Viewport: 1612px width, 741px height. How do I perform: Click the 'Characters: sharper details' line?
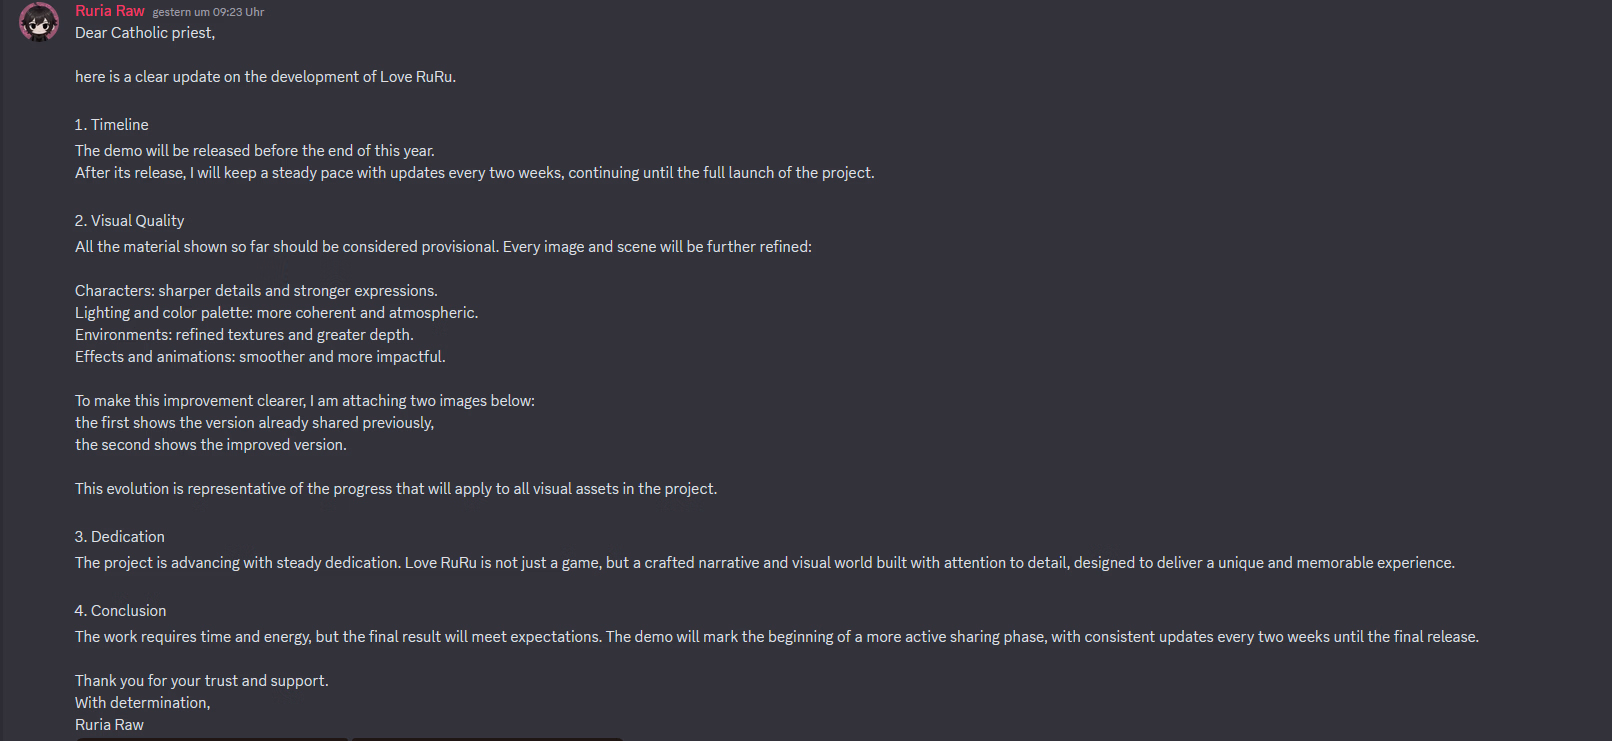(x=256, y=291)
